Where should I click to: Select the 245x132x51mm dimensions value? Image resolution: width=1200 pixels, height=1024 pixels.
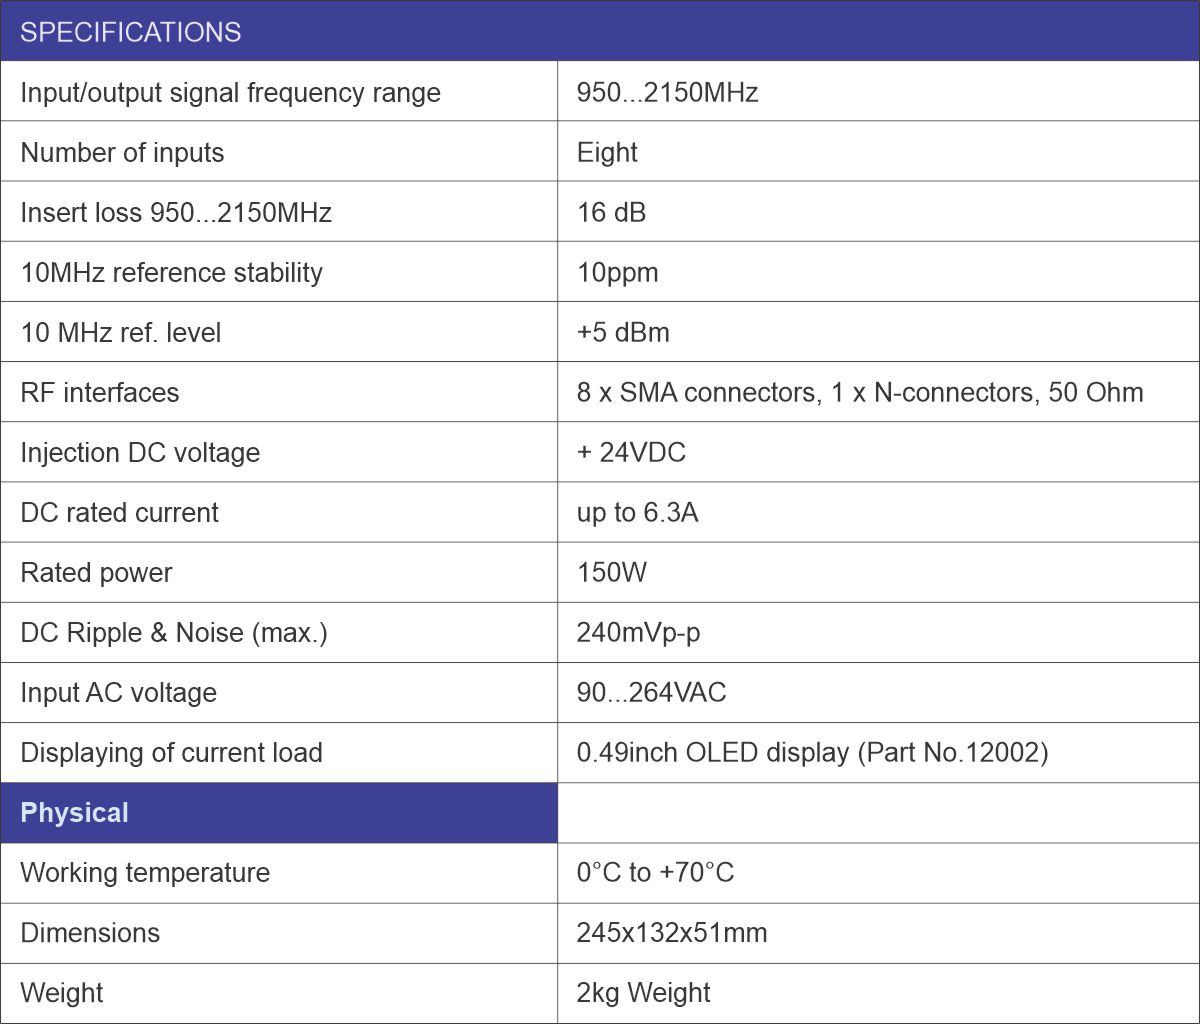(672, 933)
